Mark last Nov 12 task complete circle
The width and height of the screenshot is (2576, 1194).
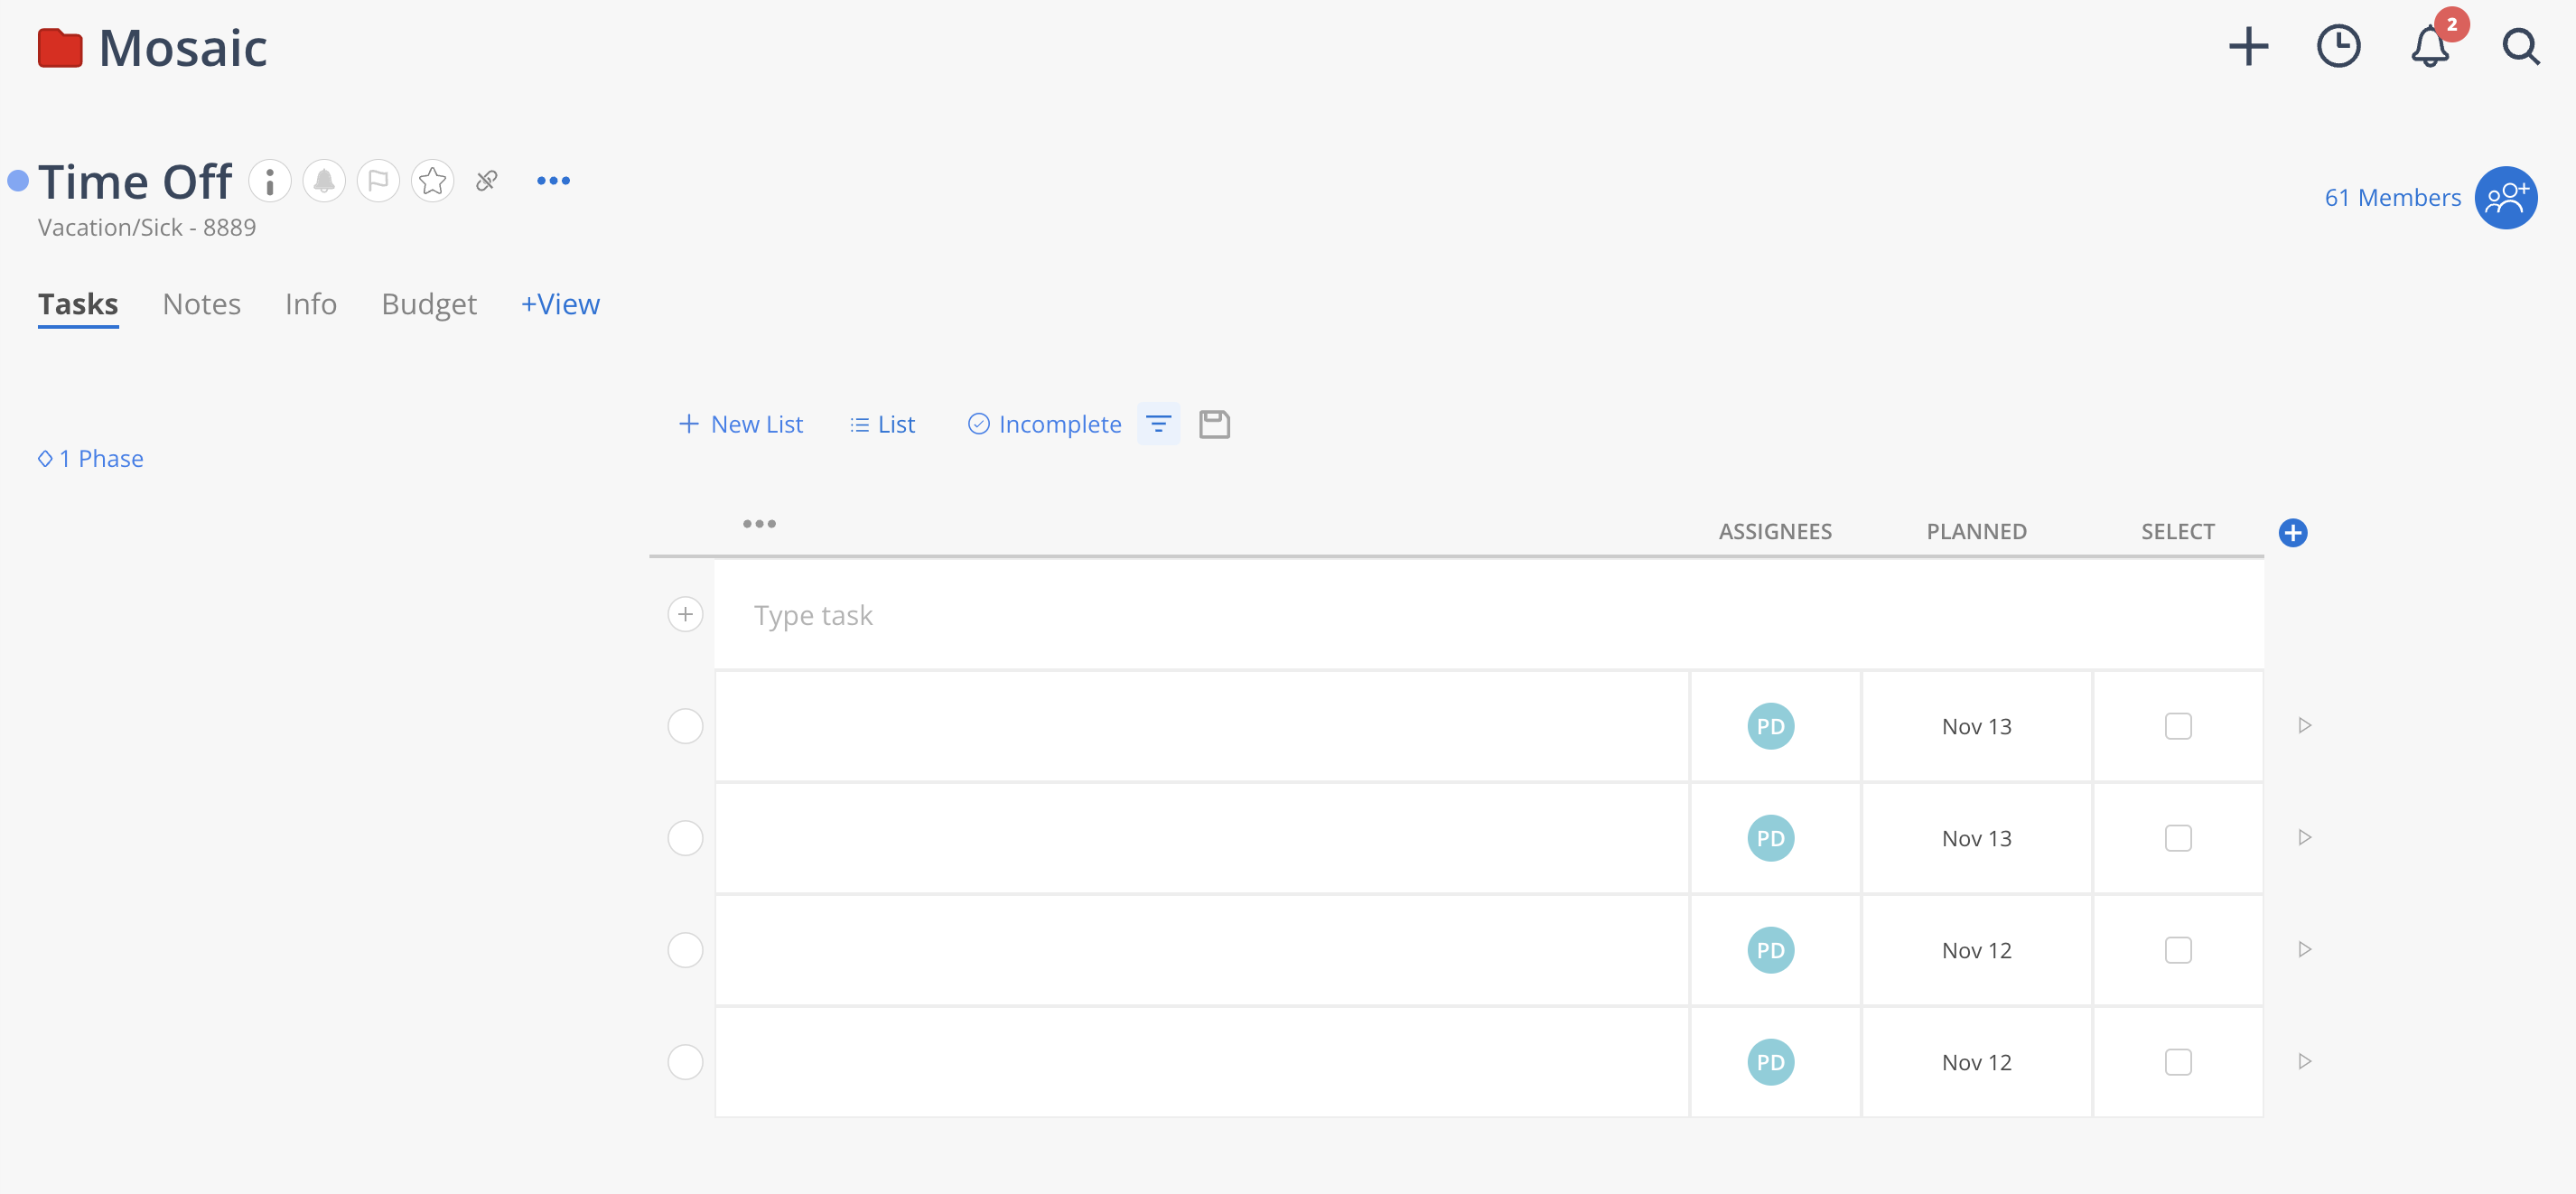685,1062
